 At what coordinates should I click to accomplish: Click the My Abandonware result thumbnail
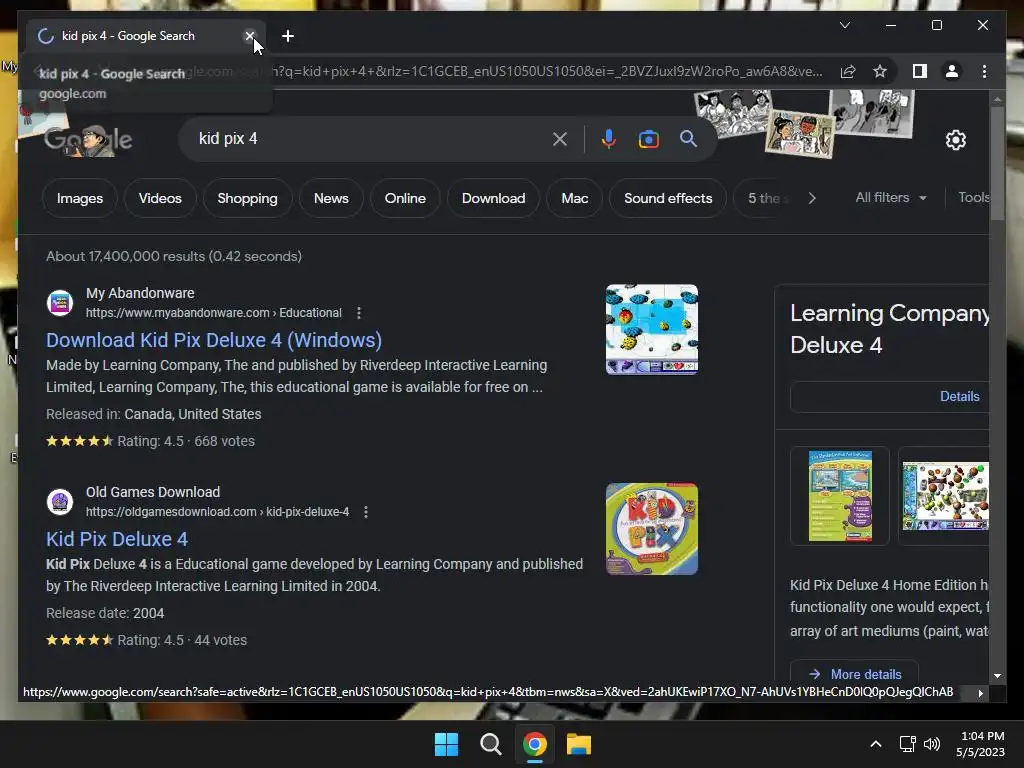[x=652, y=329]
